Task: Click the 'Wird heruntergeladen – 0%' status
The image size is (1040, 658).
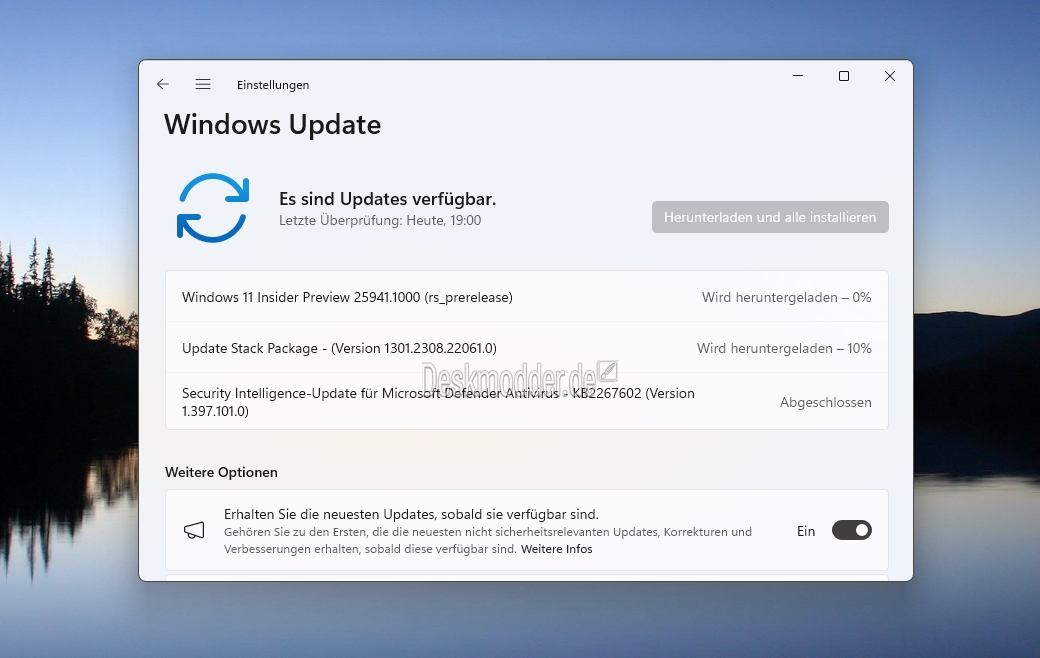Action: [x=787, y=297]
